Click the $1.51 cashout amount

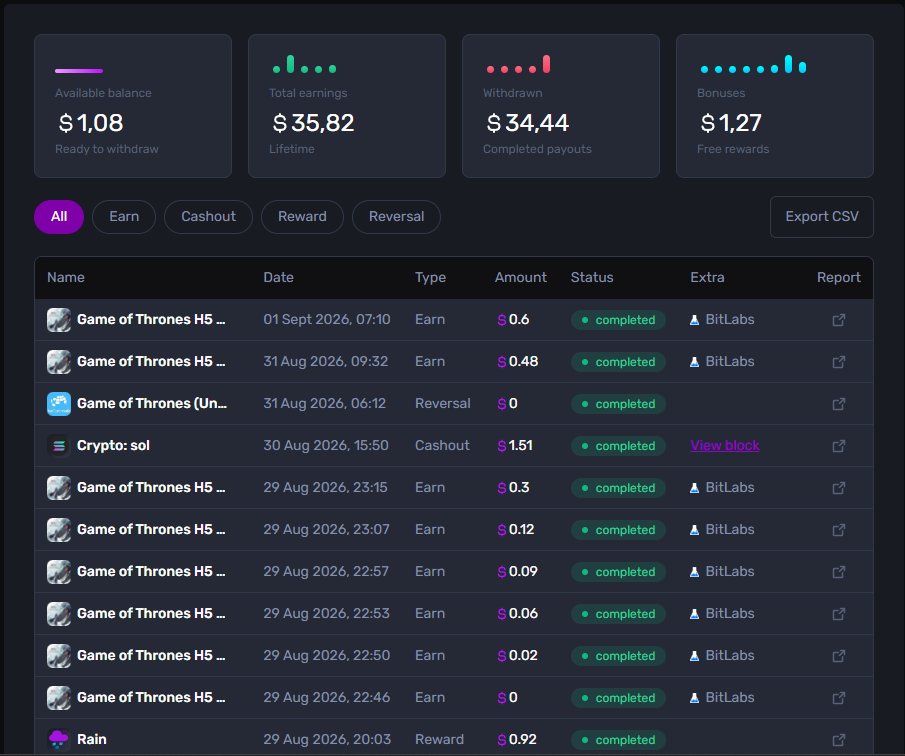click(515, 446)
